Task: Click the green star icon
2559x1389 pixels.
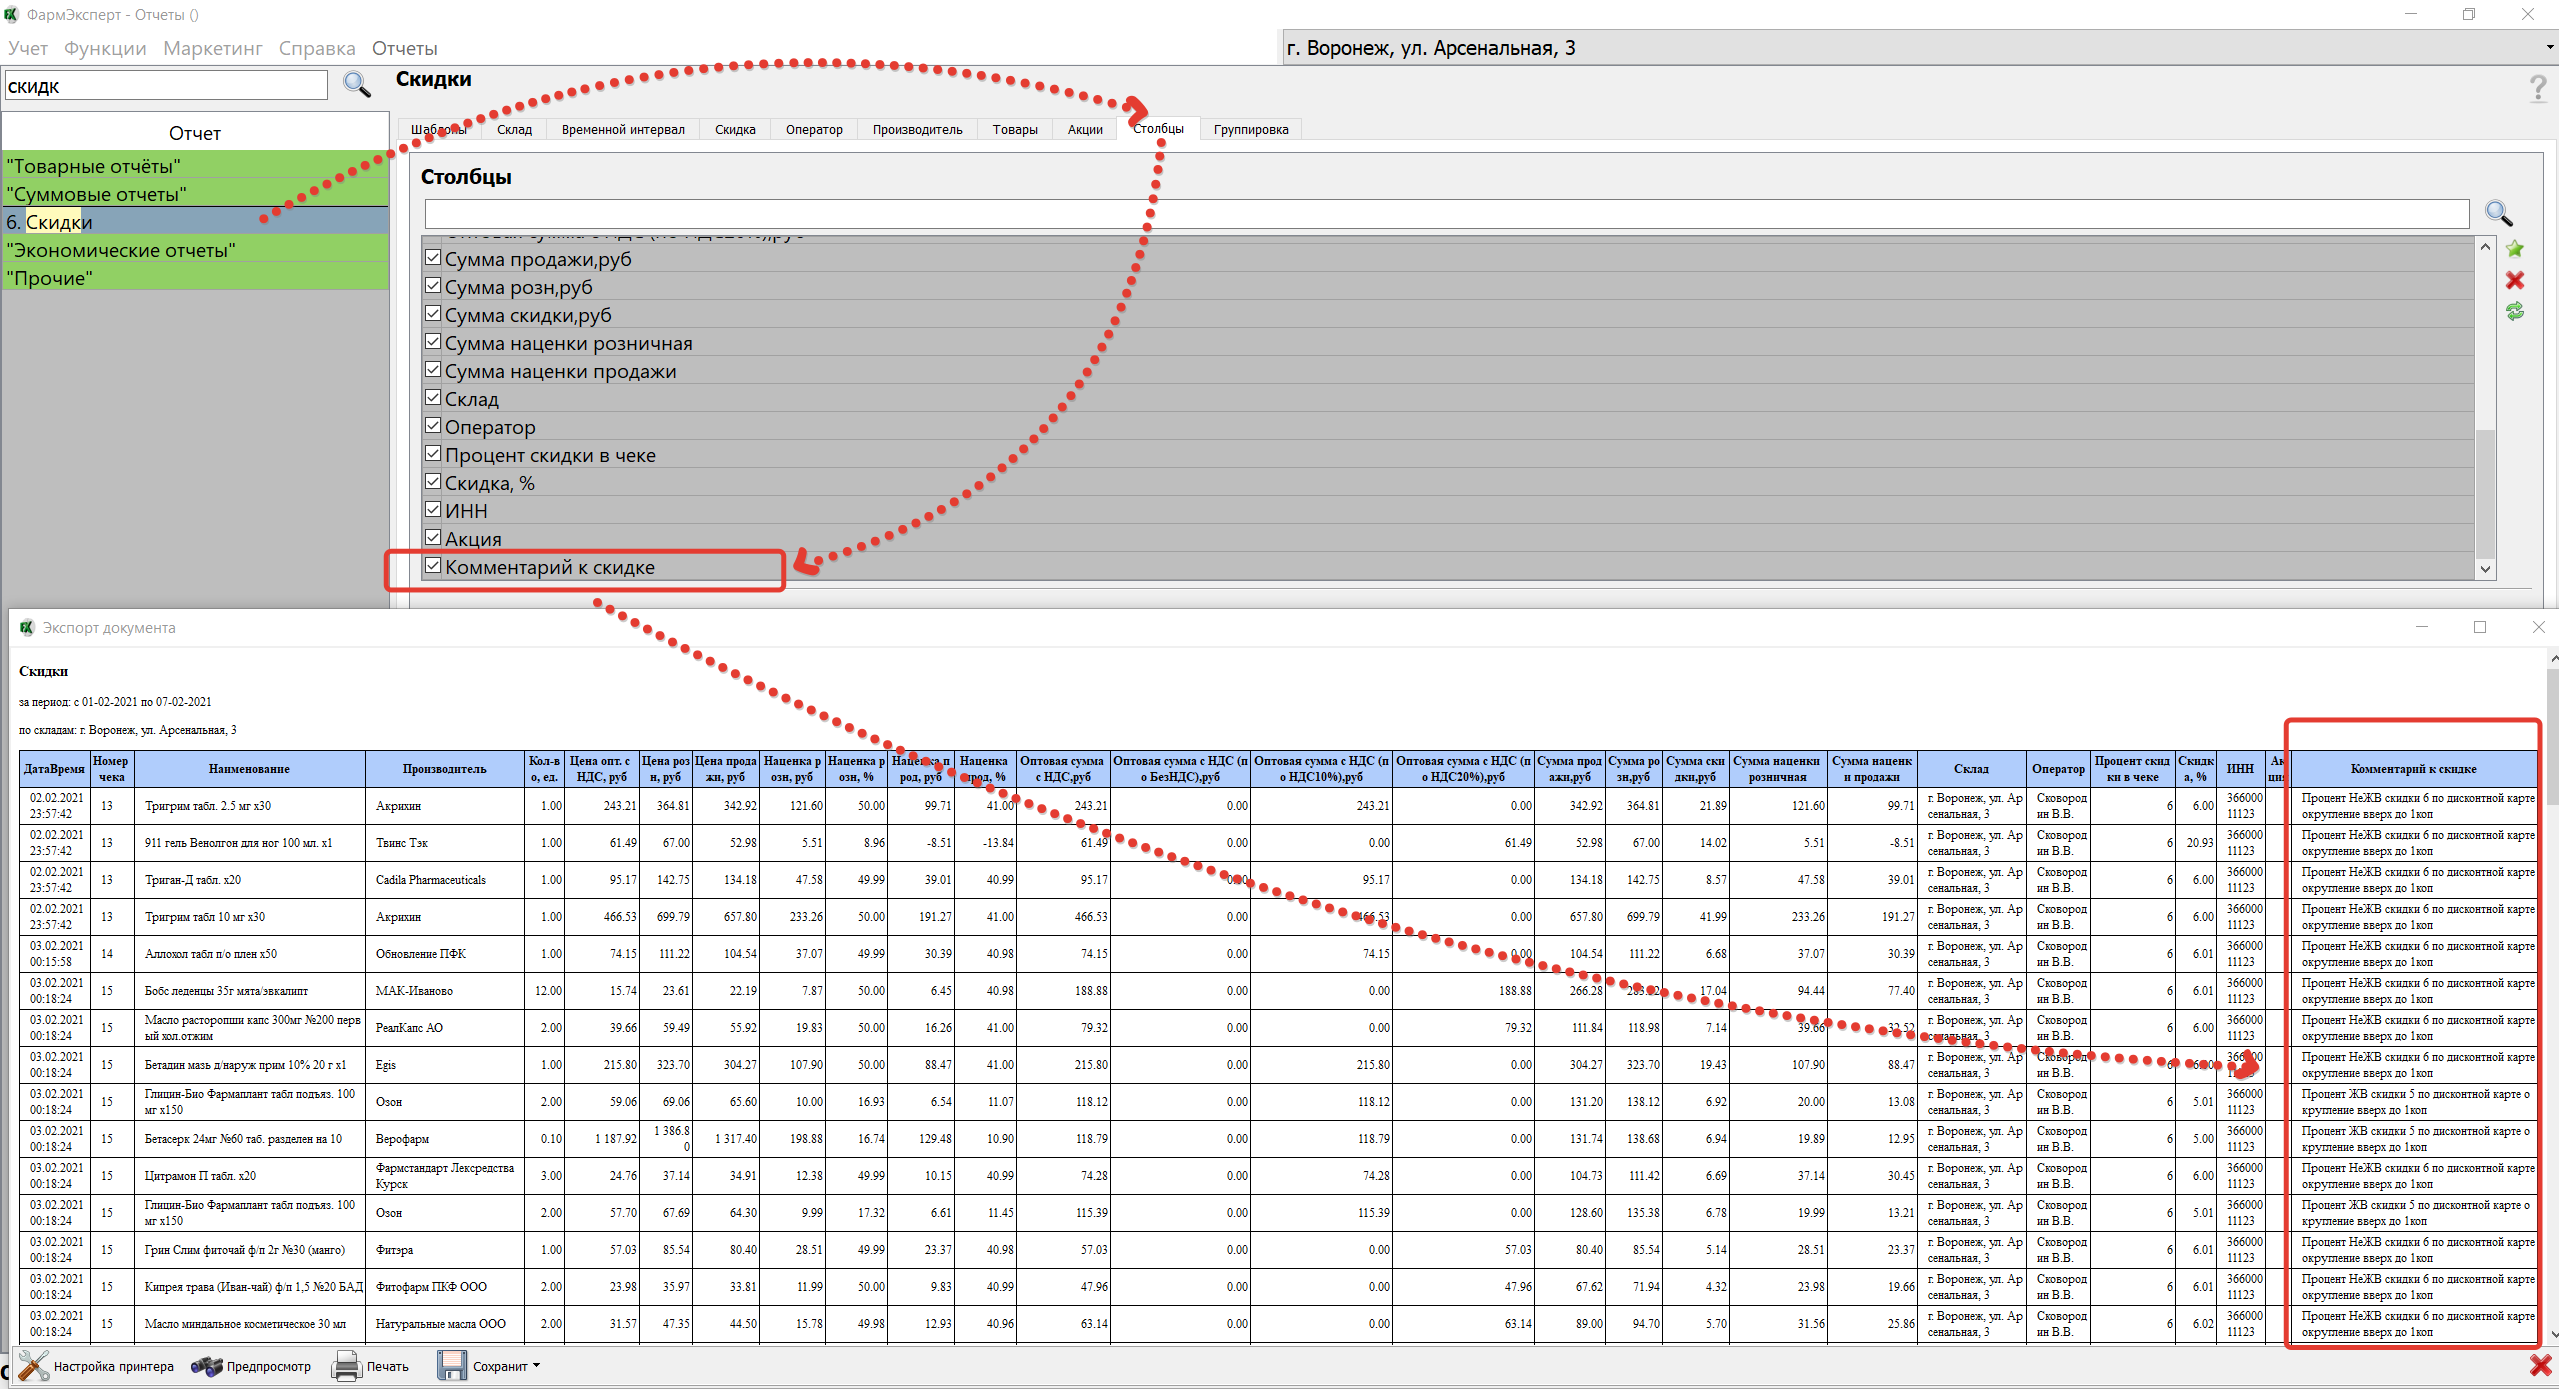Action: (x=2515, y=249)
